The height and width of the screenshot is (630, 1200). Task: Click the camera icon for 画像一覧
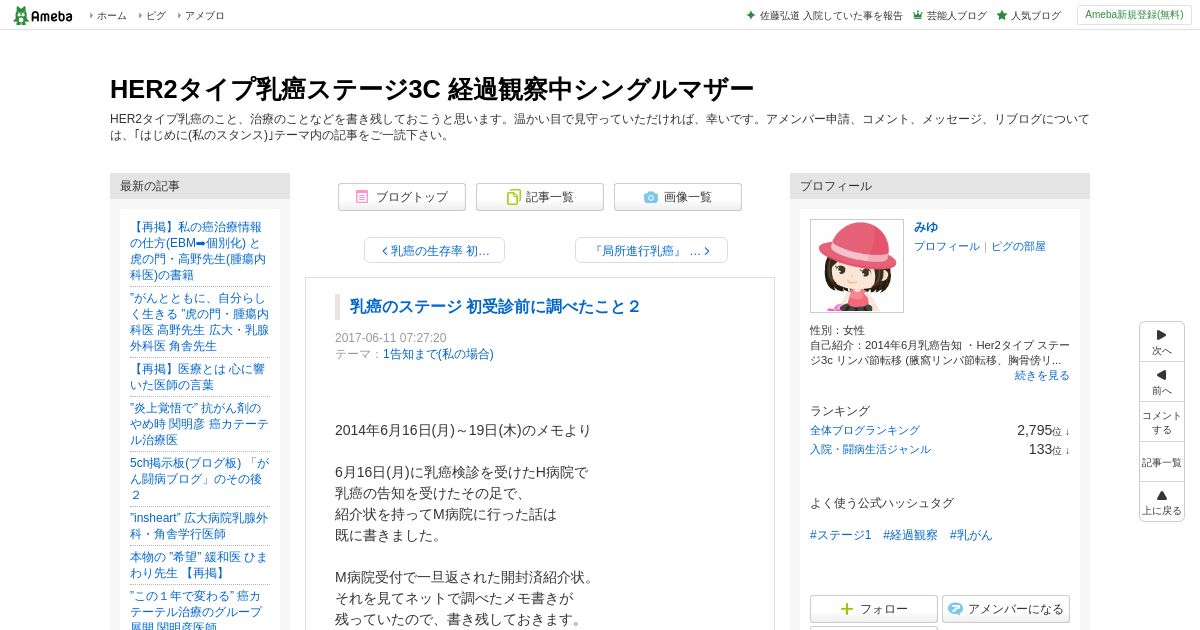651,197
